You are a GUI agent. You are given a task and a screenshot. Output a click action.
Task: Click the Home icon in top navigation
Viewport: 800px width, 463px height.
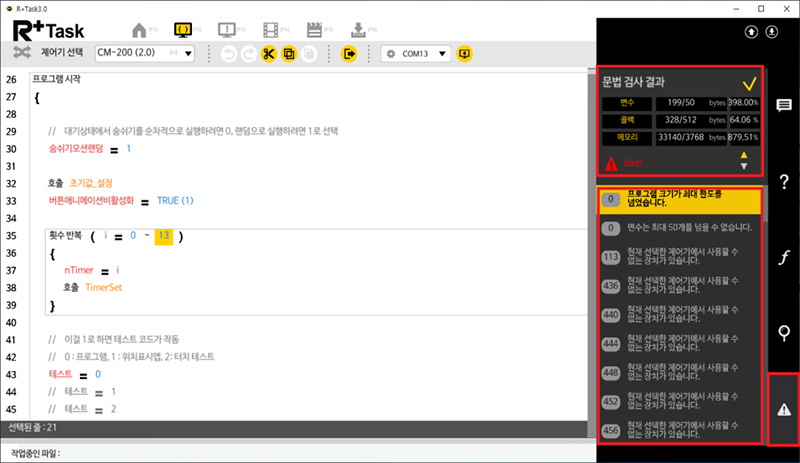click(x=140, y=29)
